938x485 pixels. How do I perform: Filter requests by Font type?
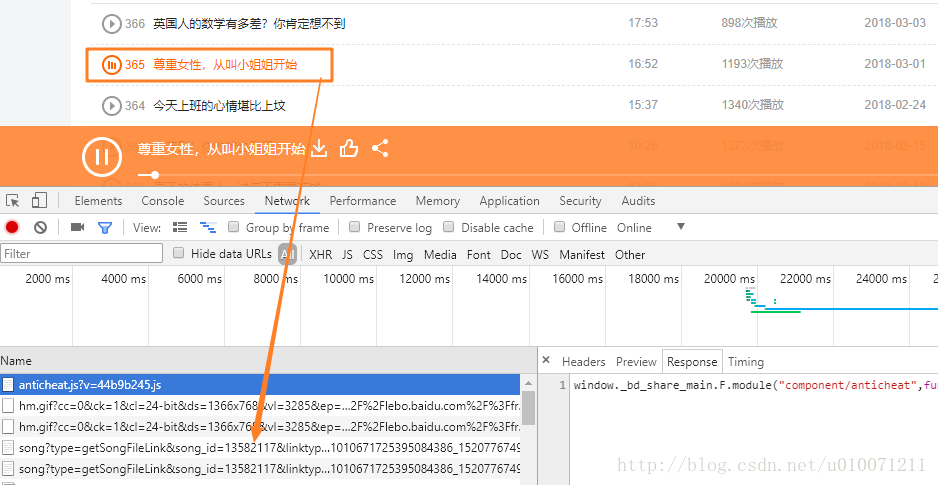pyautogui.click(x=479, y=255)
